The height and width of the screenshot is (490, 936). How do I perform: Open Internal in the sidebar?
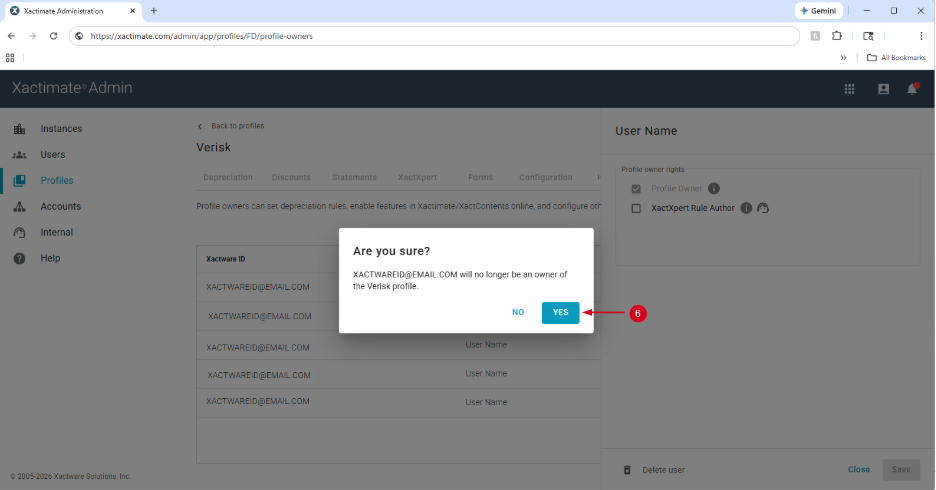[57, 232]
